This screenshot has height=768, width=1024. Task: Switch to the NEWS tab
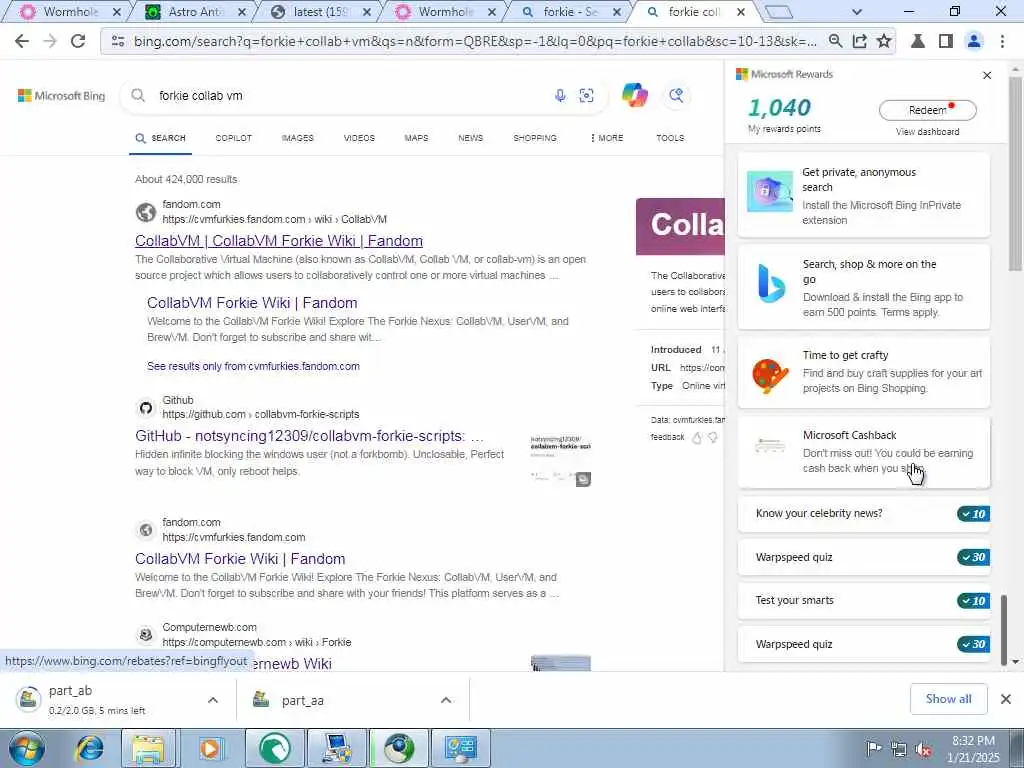(x=470, y=138)
